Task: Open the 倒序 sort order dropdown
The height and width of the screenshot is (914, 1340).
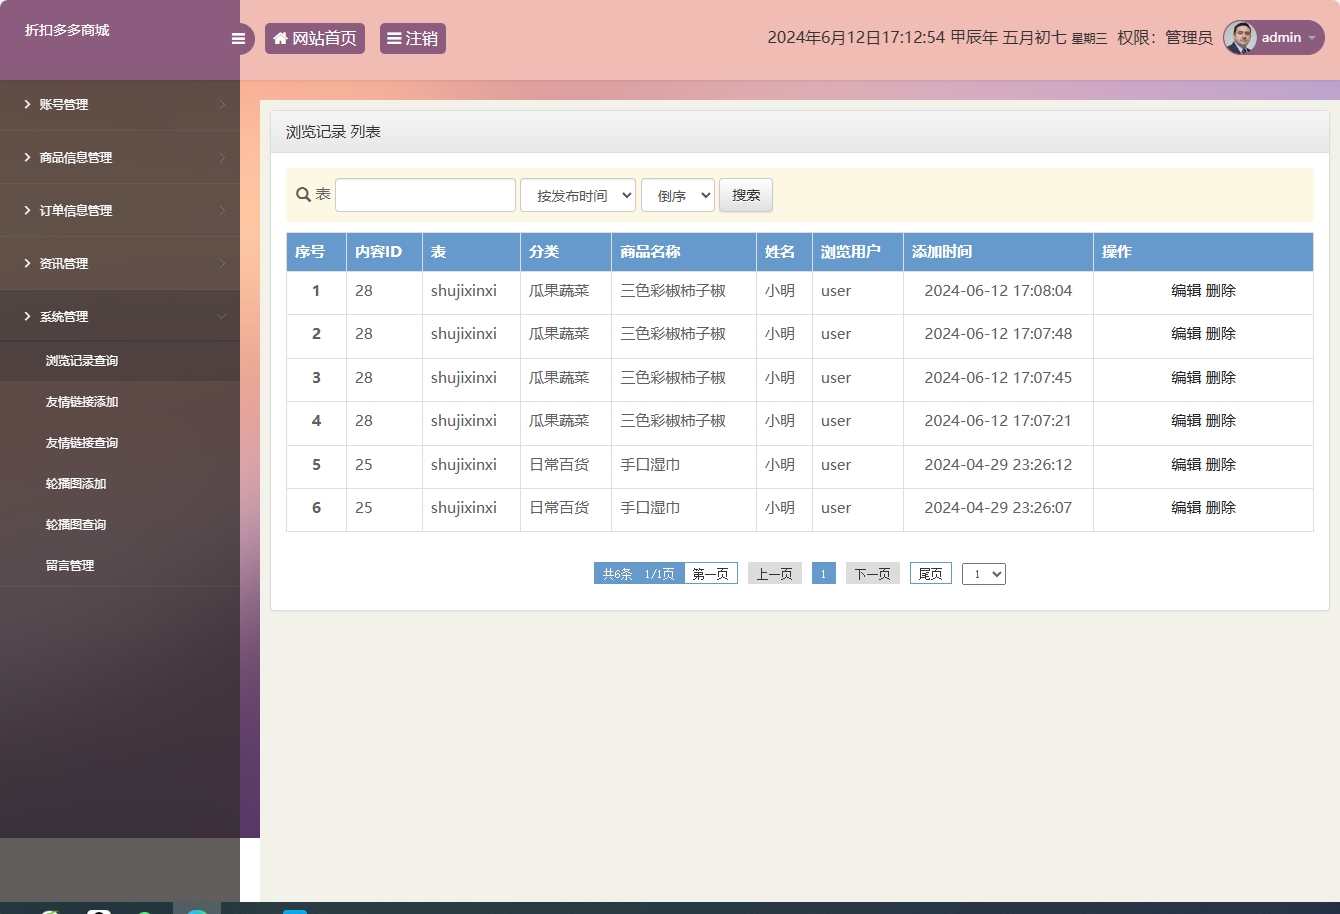Action: (677, 194)
